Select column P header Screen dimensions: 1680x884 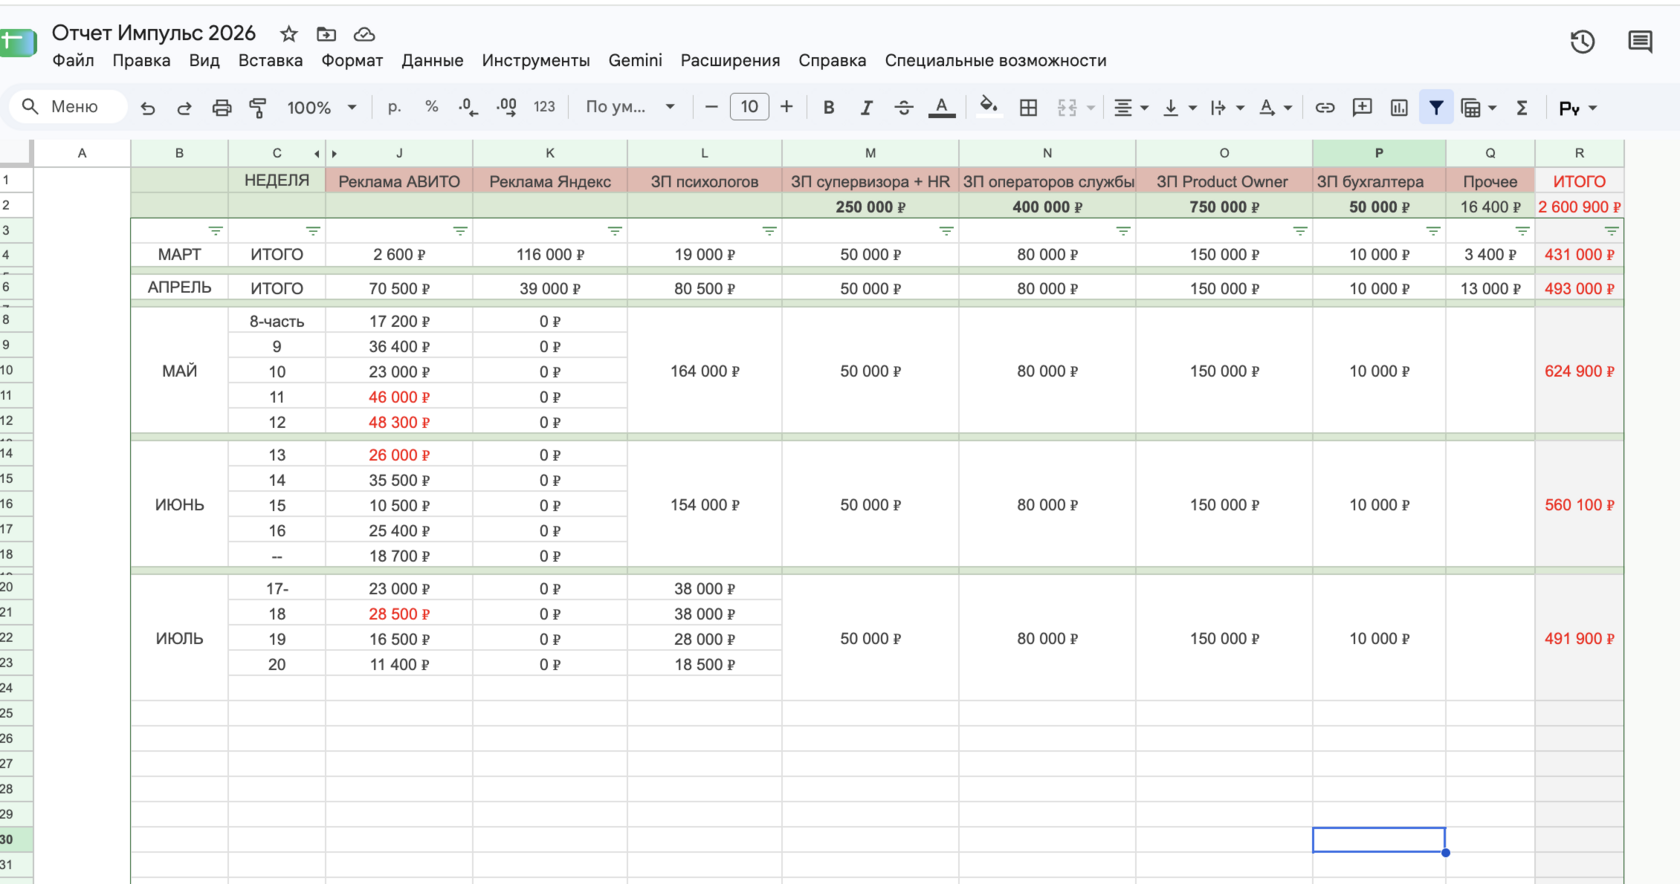1379,153
